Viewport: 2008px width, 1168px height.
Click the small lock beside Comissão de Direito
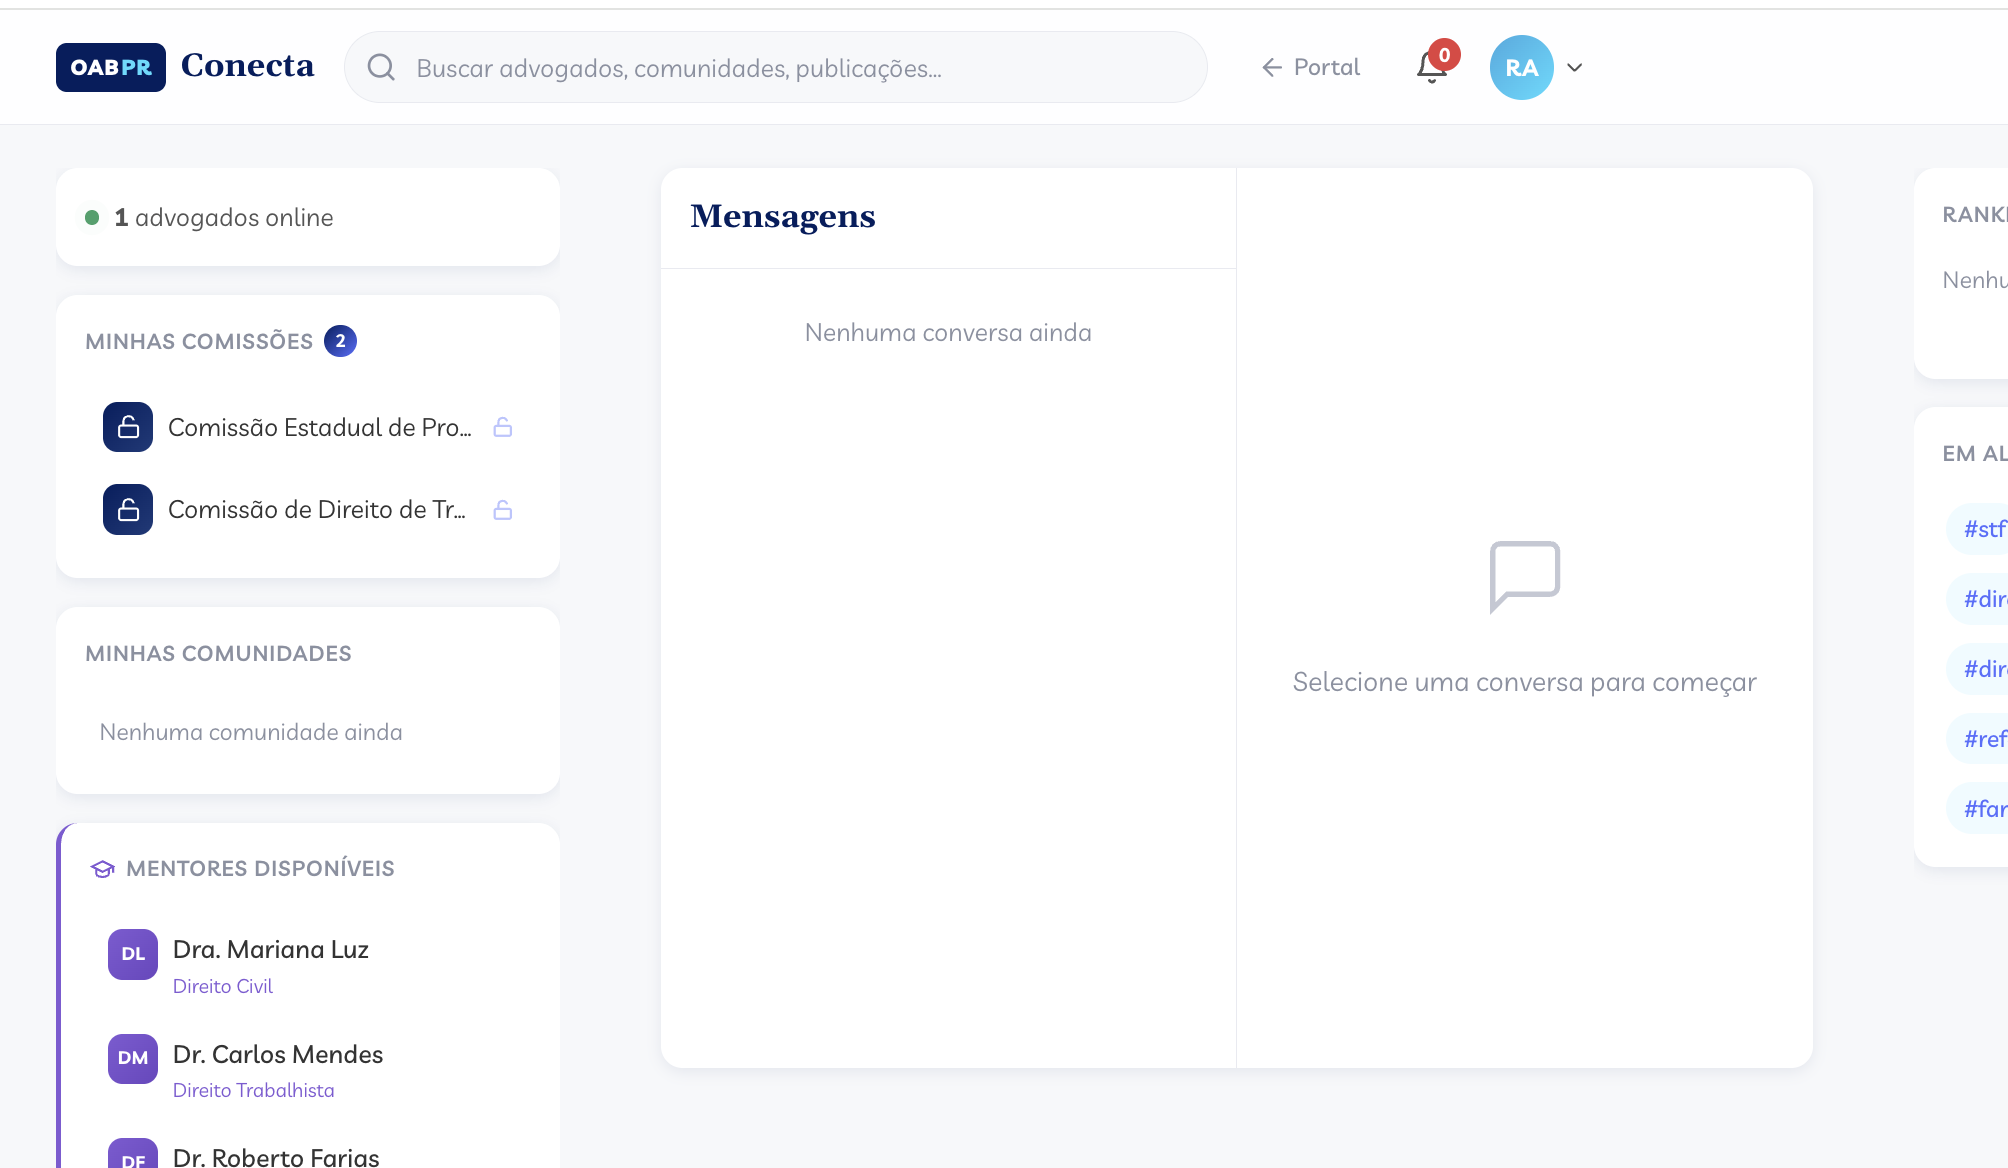pos(503,510)
